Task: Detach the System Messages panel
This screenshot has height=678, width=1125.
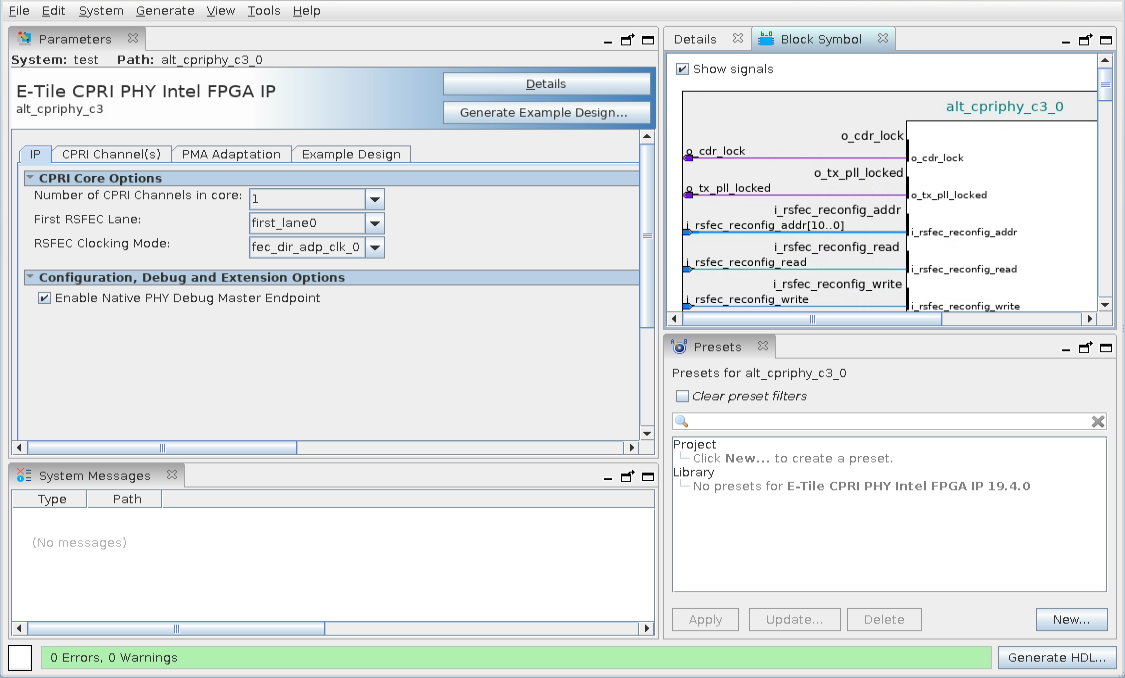Action: (628, 476)
